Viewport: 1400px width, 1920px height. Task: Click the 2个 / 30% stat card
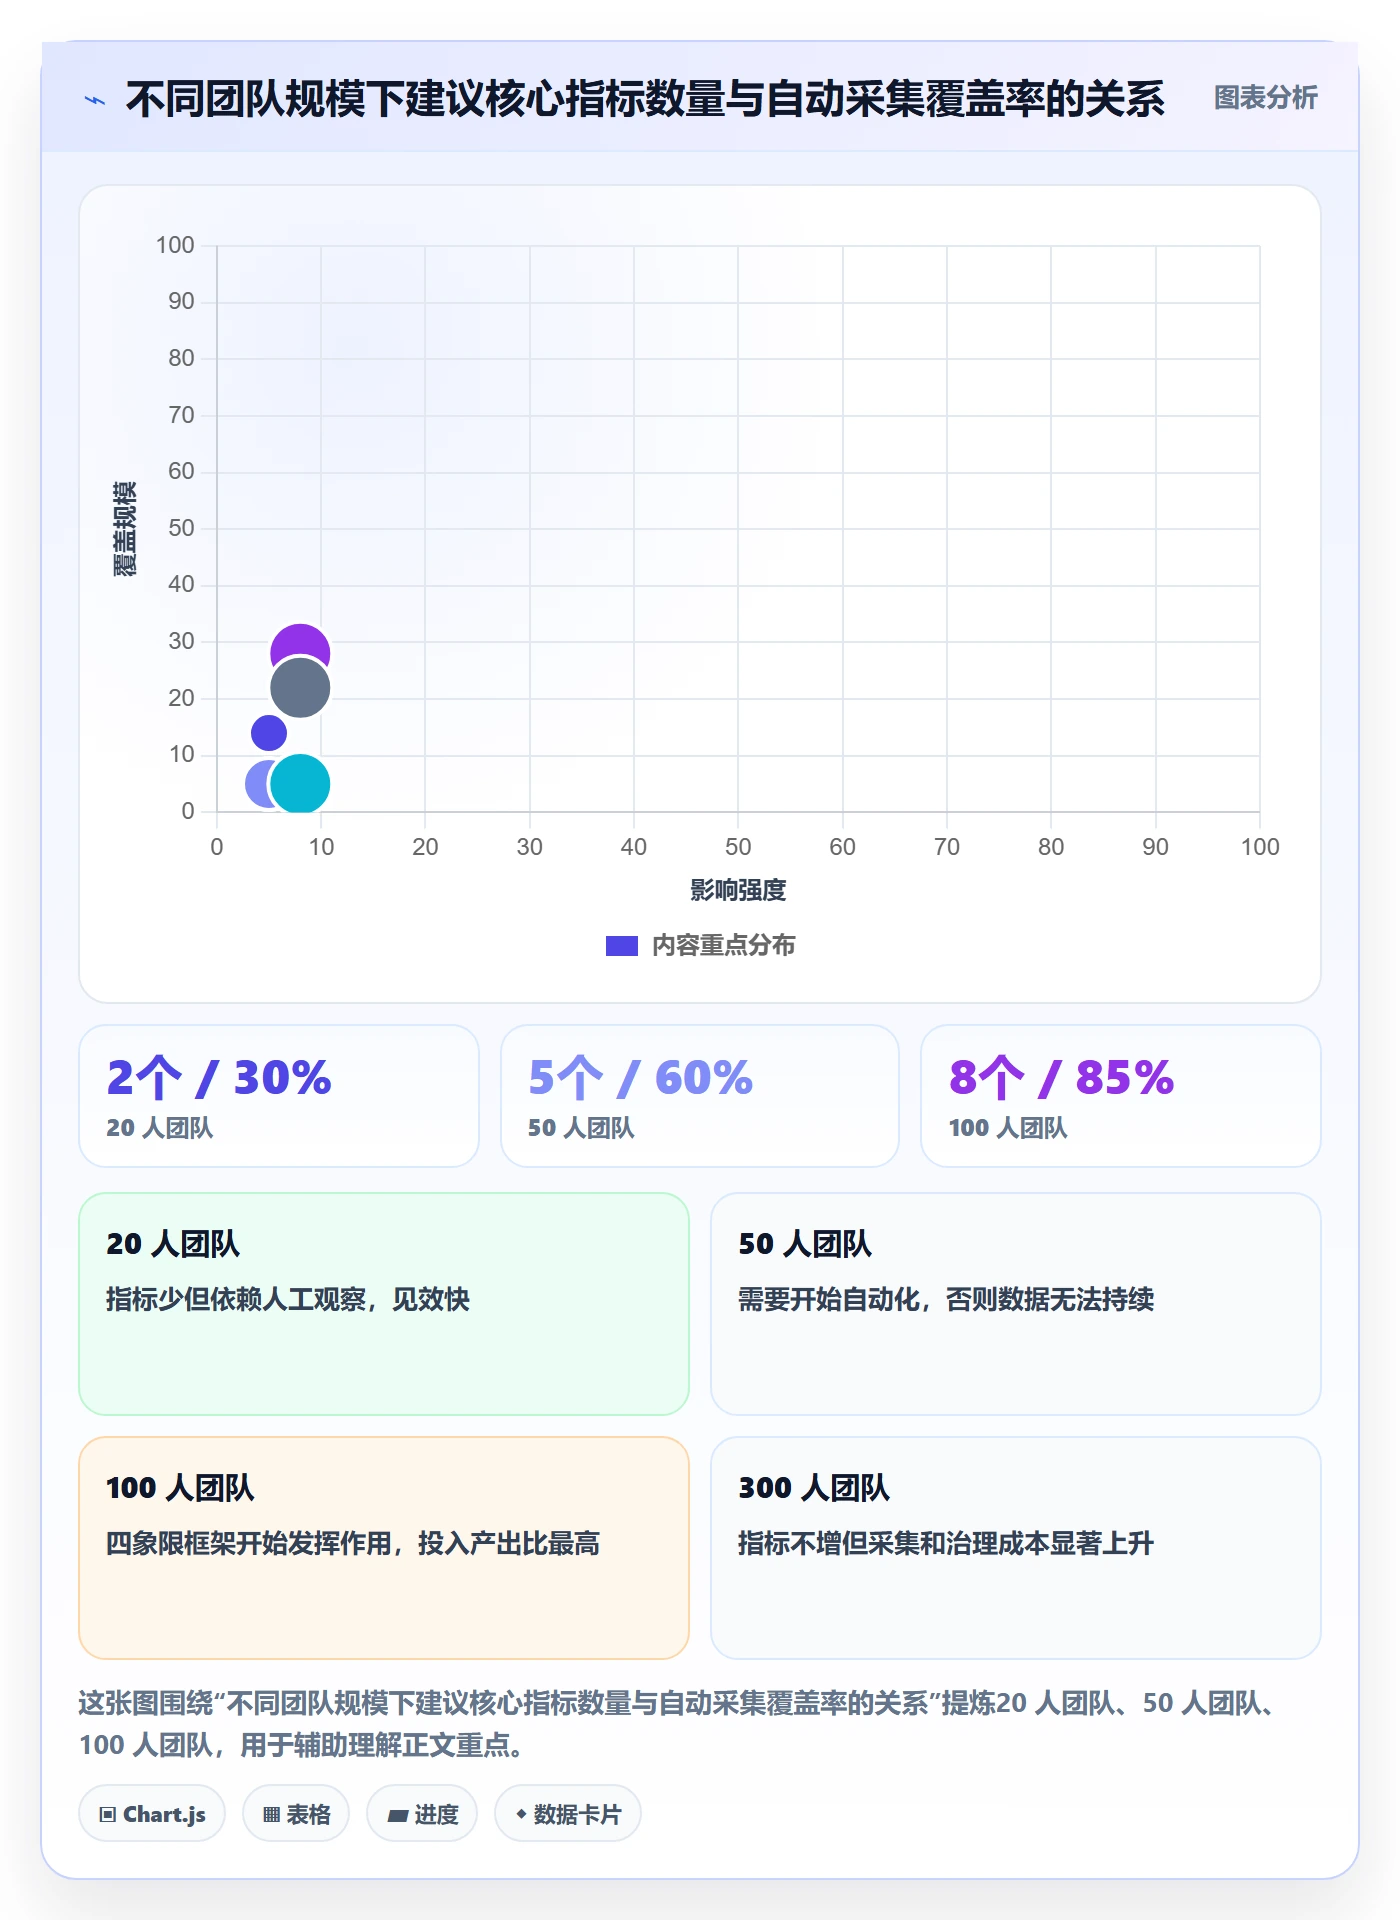tap(279, 1096)
